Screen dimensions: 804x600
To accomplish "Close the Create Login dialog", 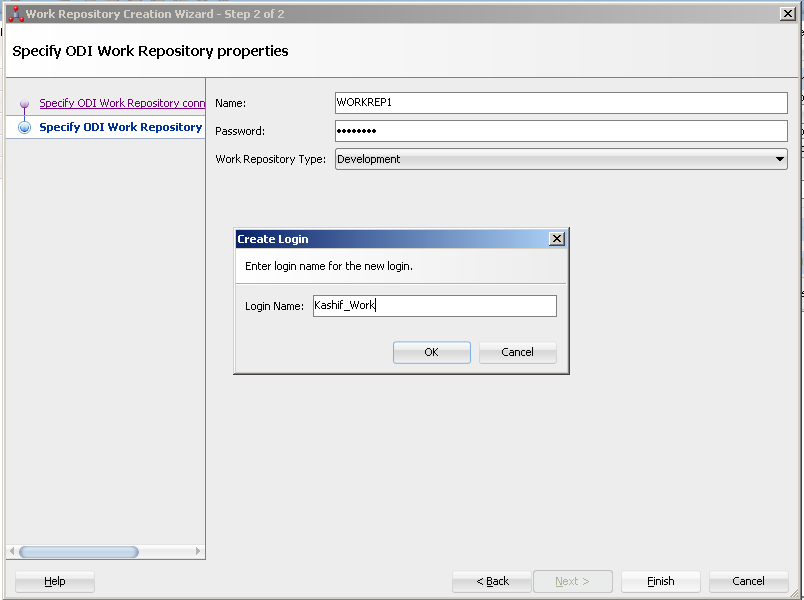I will tap(557, 238).
